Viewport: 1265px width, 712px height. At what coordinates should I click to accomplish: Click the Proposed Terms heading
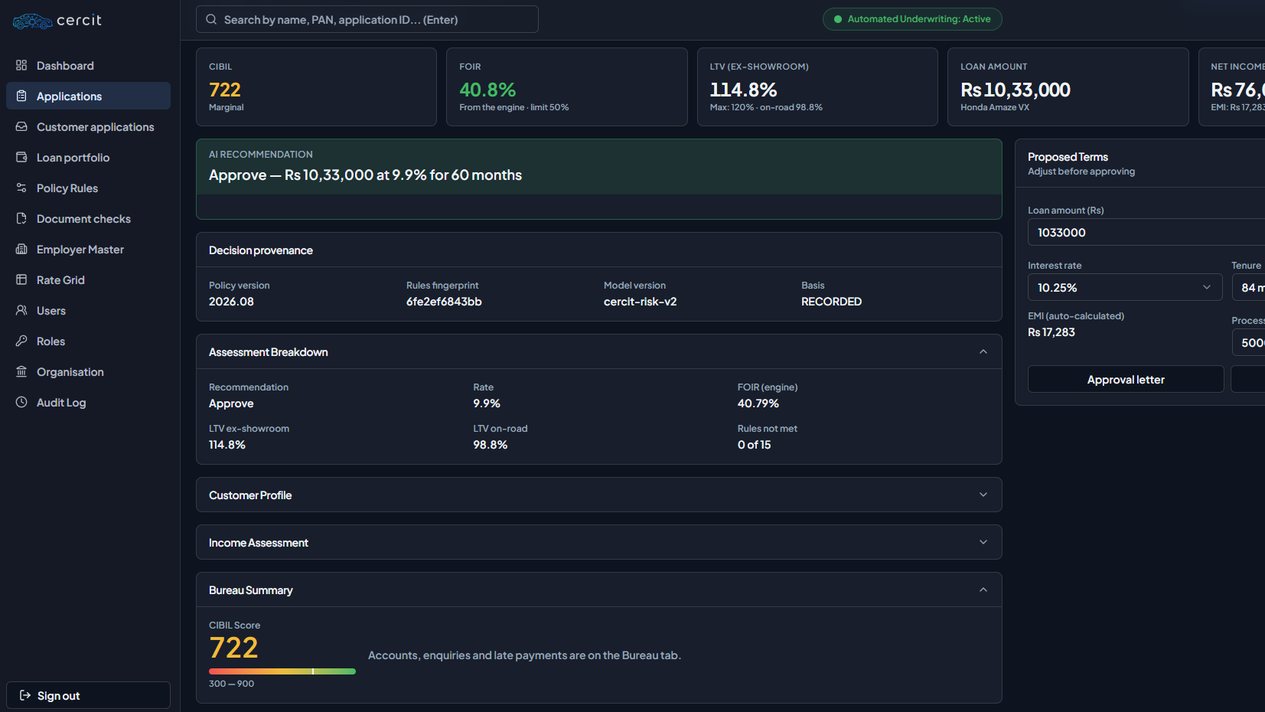[1068, 157]
